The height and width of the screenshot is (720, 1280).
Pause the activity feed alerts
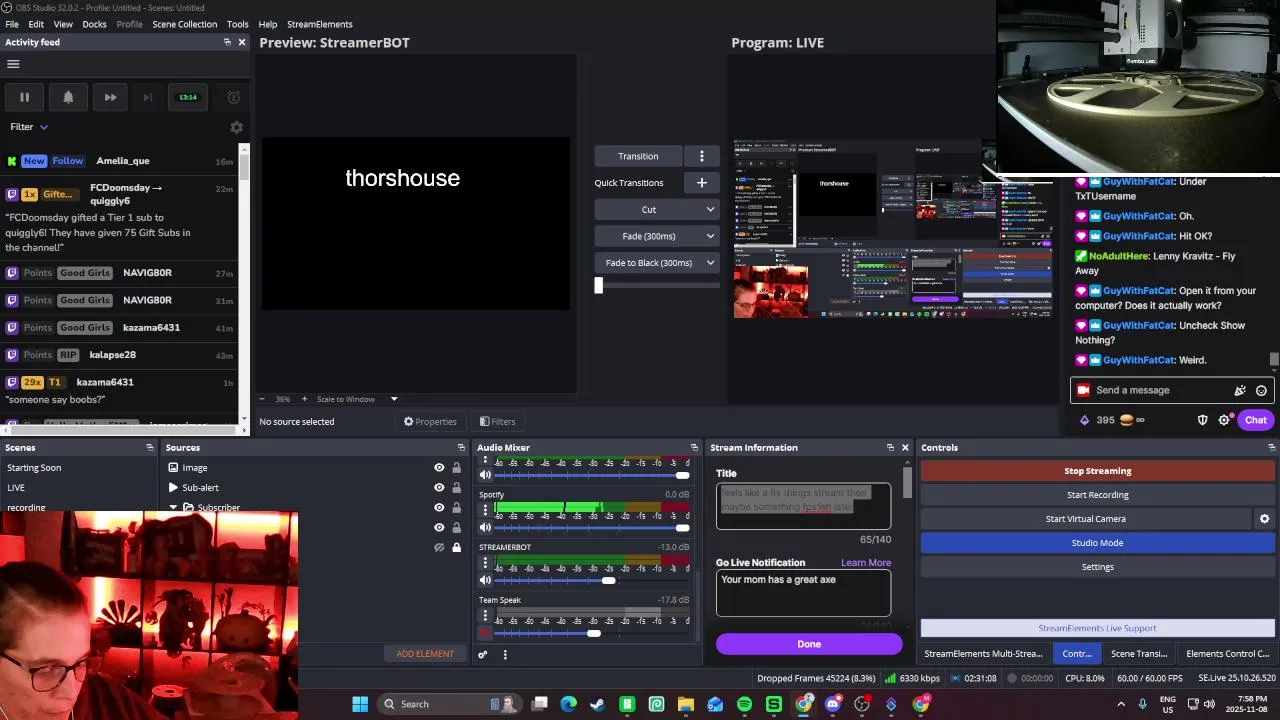[x=24, y=97]
